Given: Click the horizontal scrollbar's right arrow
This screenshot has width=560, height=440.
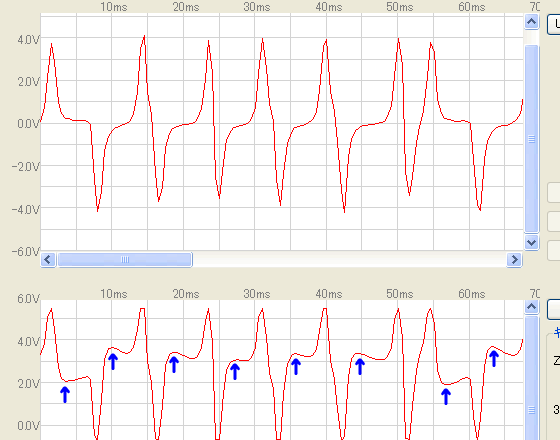Looking at the screenshot, I should click(514, 260).
